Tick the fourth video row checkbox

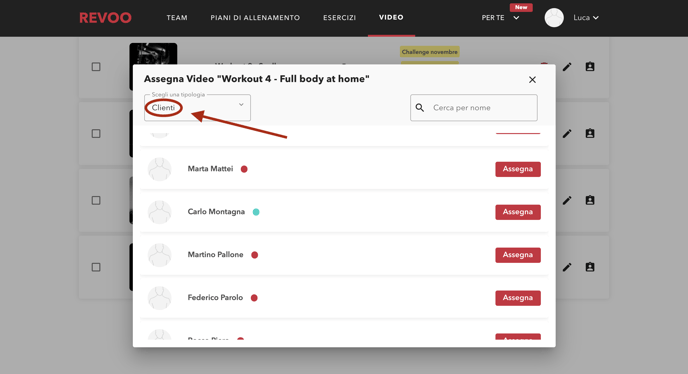pyautogui.click(x=96, y=267)
